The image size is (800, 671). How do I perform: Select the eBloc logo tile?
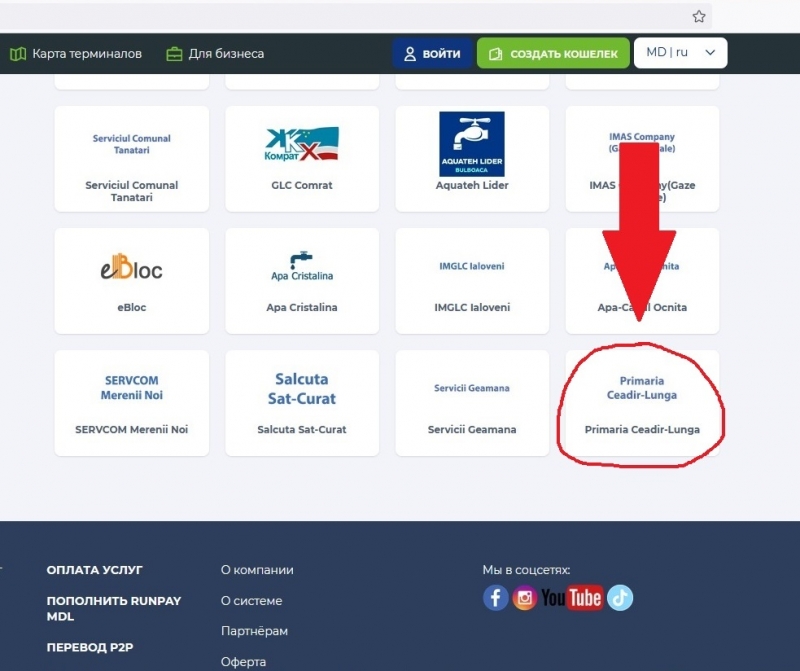tap(131, 280)
